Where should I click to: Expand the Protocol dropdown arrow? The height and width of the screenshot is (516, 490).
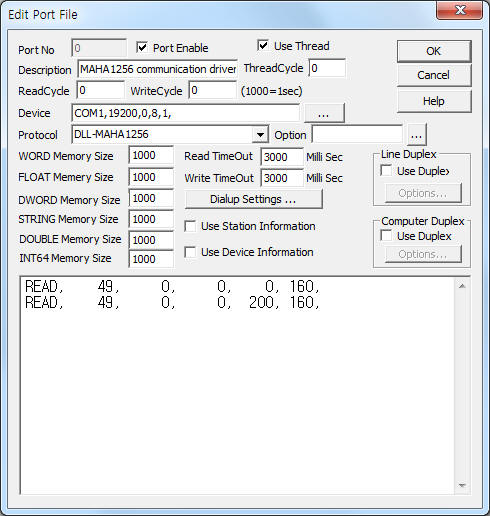(x=260, y=135)
